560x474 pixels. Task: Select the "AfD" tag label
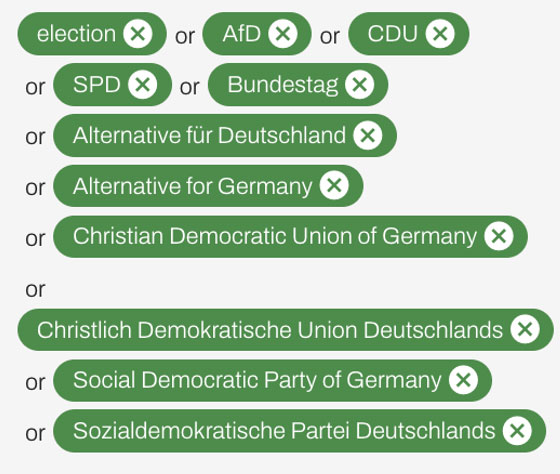click(x=242, y=34)
